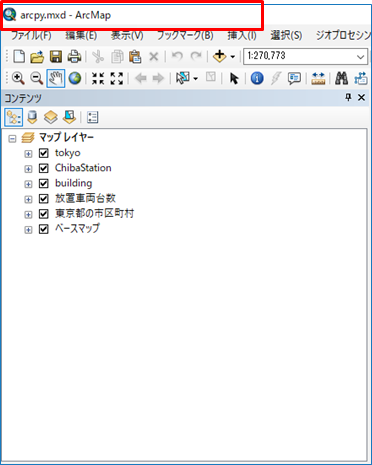372x465 pixels.
Task: Expand the 東京都の市区町村 layer node
Action: 28,215
